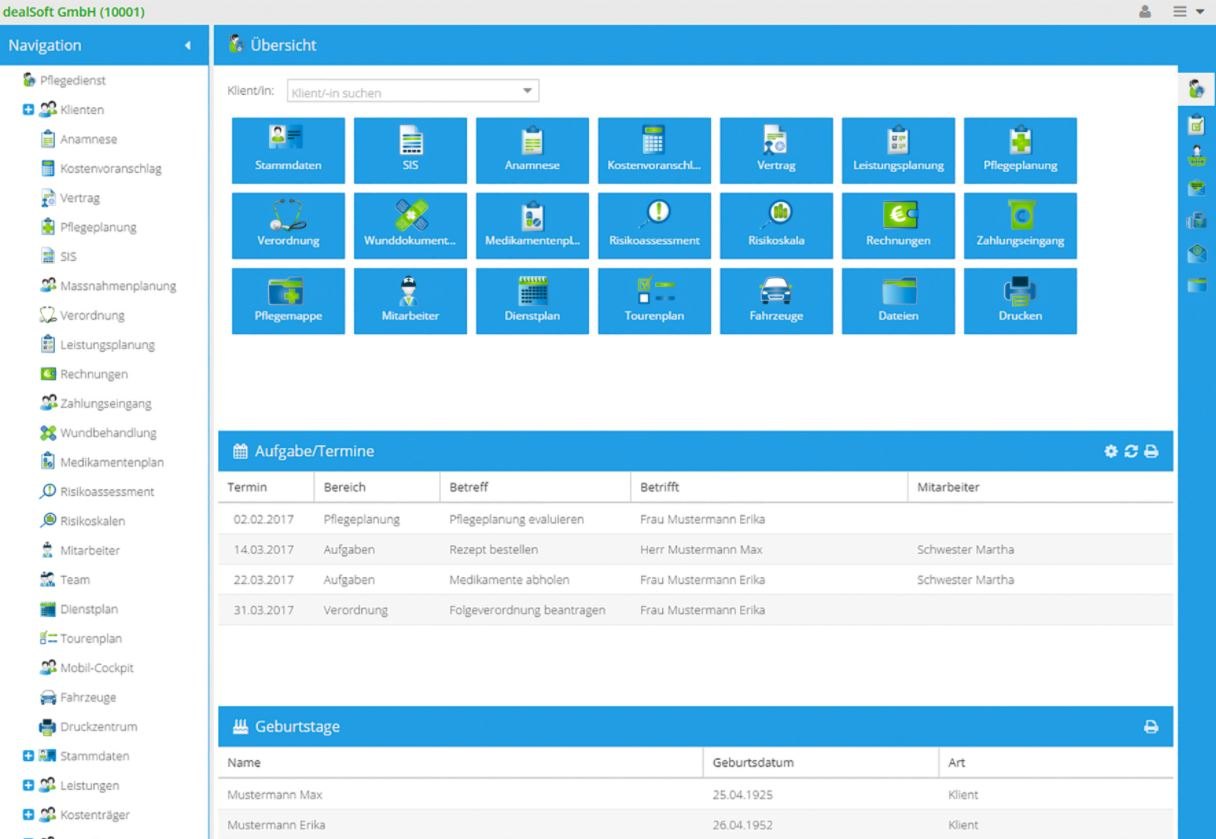Image resolution: width=1216 pixels, height=839 pixels.
Task: Open the Drucken tile
Action: (1020, 300)
